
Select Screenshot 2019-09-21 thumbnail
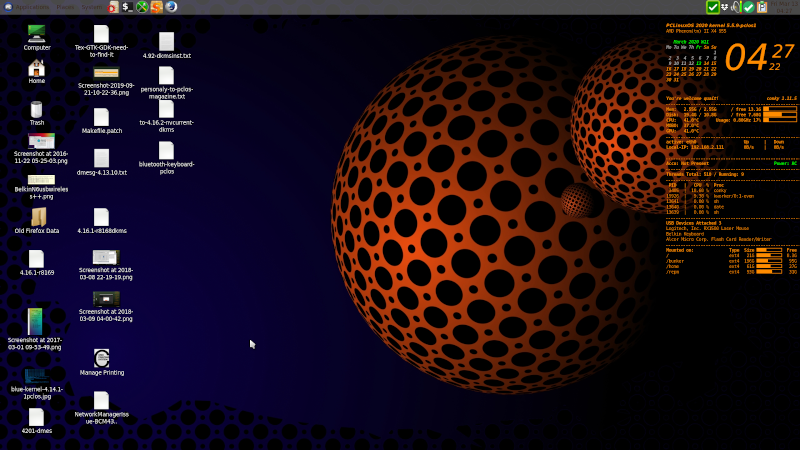pos(106,73)
